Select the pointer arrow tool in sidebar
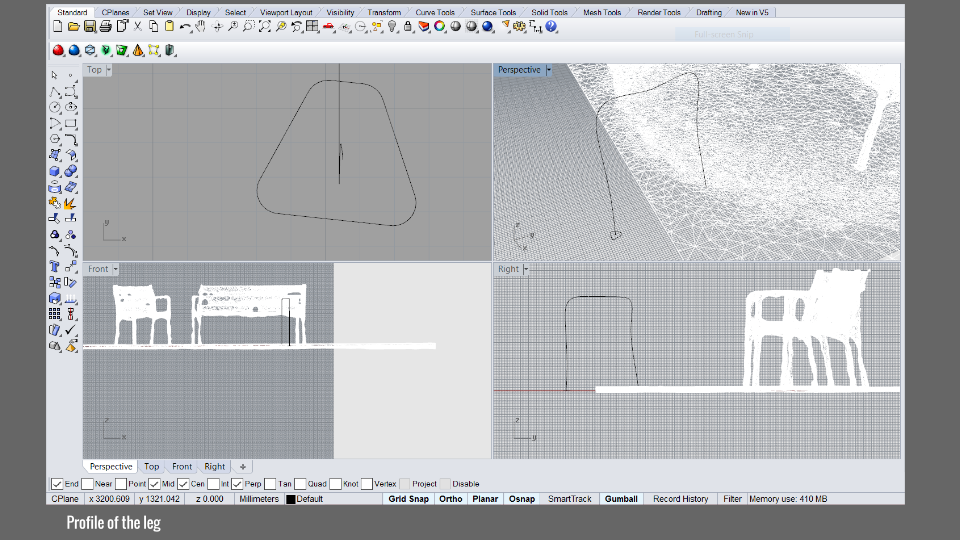The width and height of the screenshot is (960, 540). [55, 75]
